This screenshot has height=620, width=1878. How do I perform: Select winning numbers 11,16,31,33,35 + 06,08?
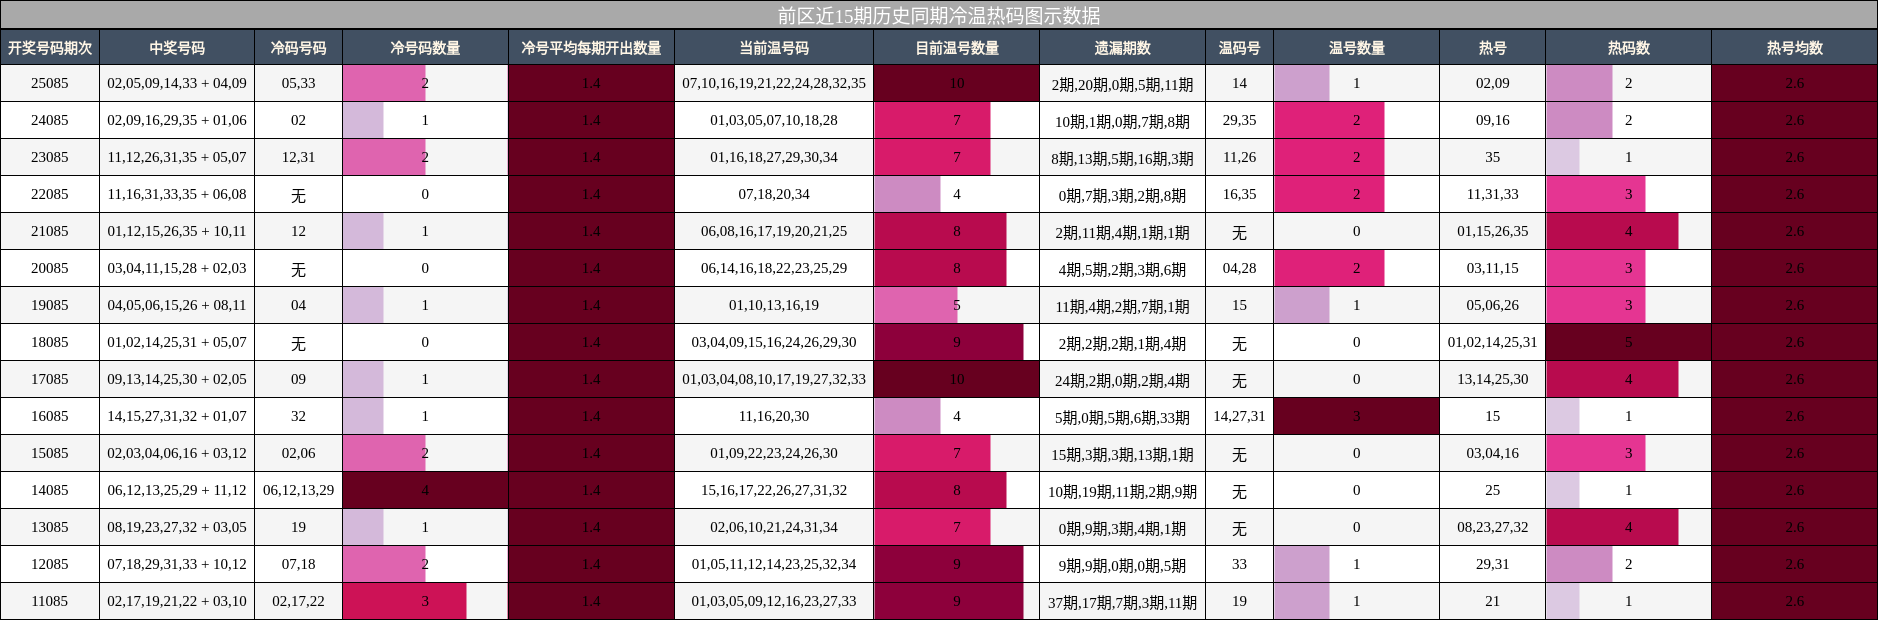(x=177, y=194)
